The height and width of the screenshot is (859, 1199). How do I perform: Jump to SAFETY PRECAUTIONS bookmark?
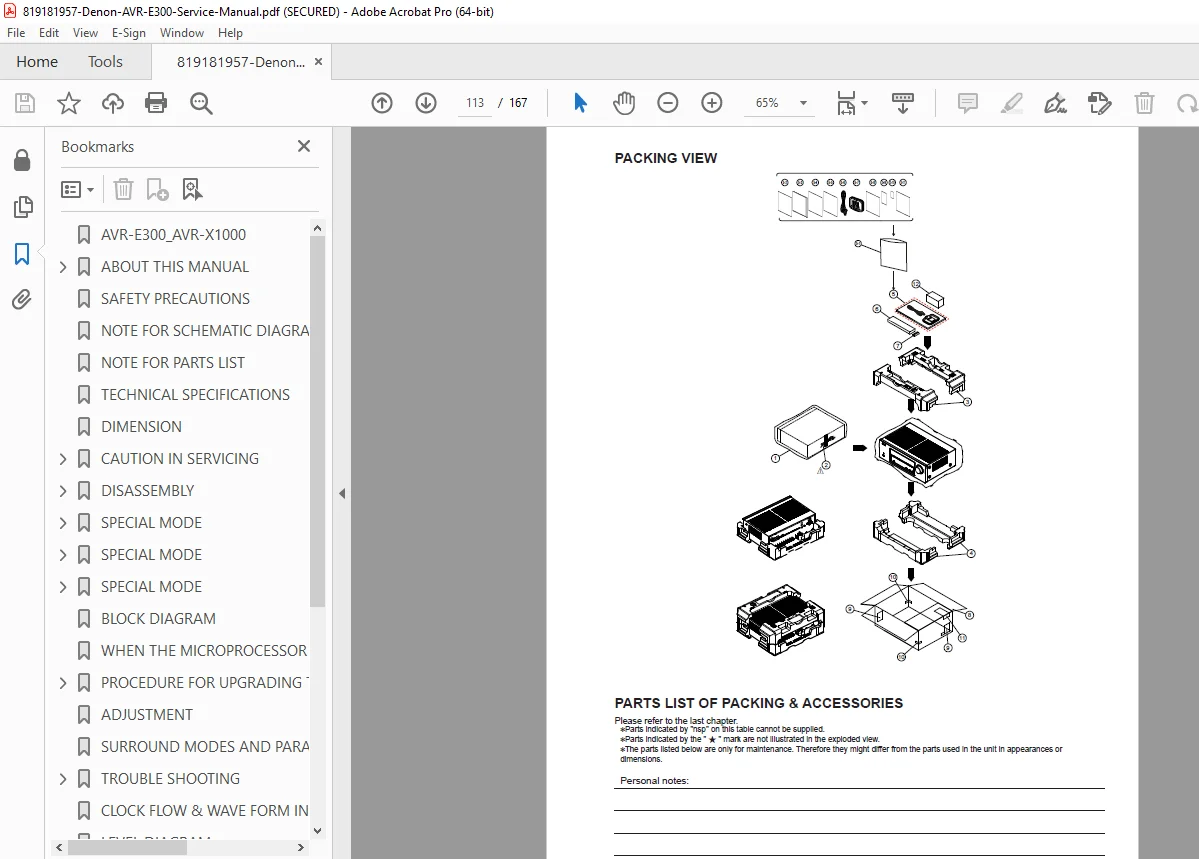tap(175, 299)
